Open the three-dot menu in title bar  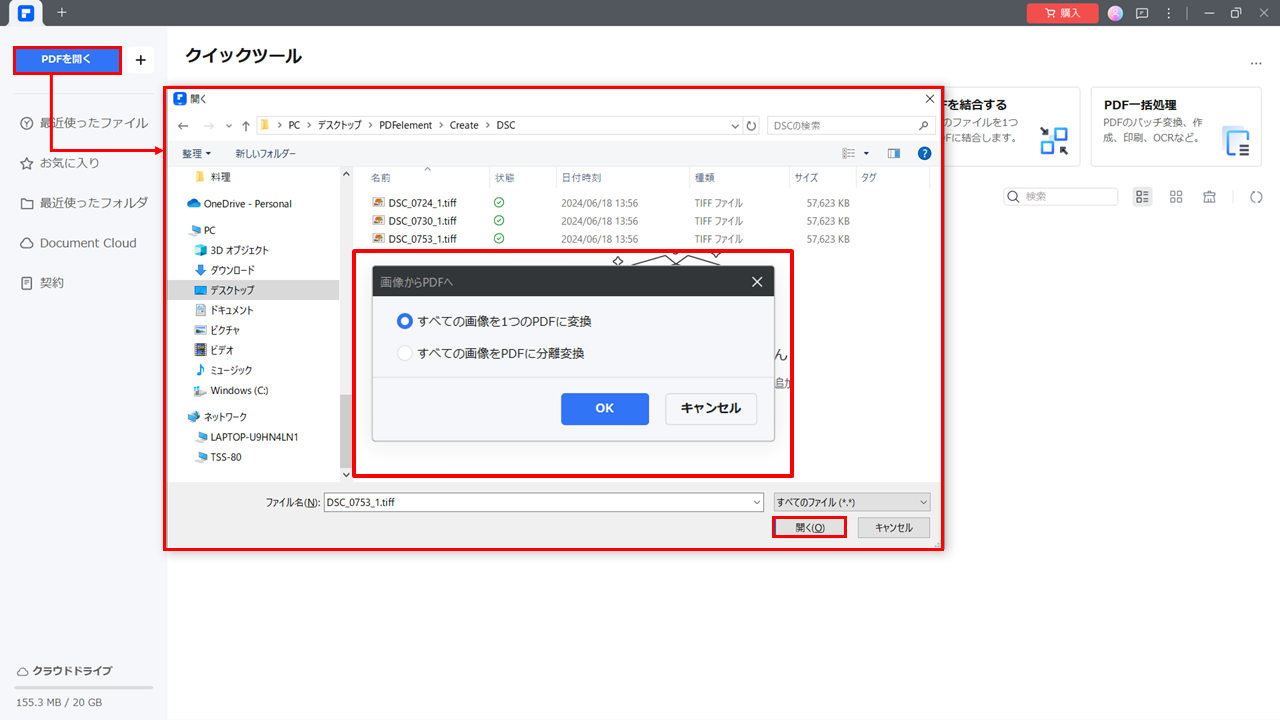pyautogui.click(x=1168, y=13)
